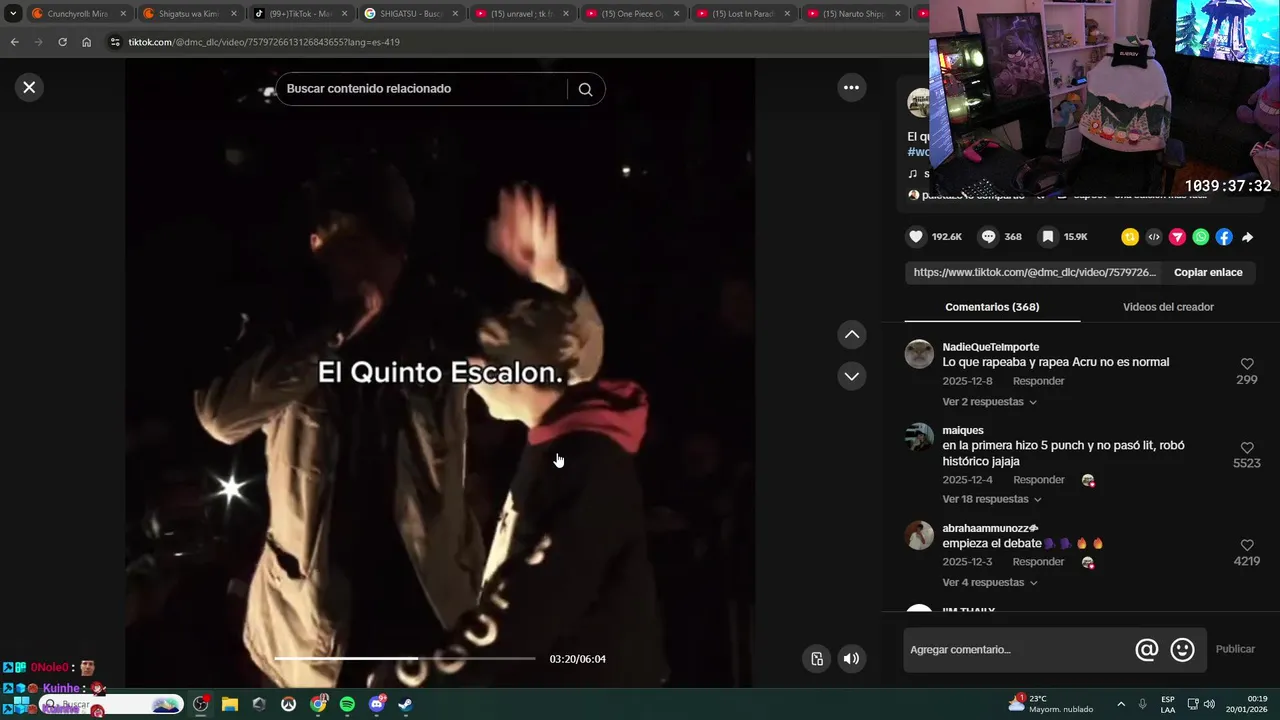The width and height of the screenshot is (1280, 720).
Task: Switch to 'Videos del creador' tab
Action: coord(1168,307)
